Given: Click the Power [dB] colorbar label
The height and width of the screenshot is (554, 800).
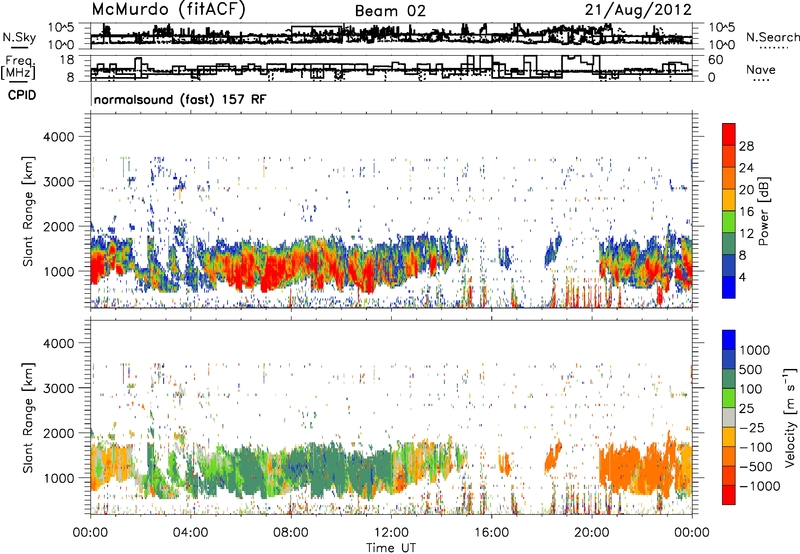Looking at the screenshot, I should click(x=764, y=211).
